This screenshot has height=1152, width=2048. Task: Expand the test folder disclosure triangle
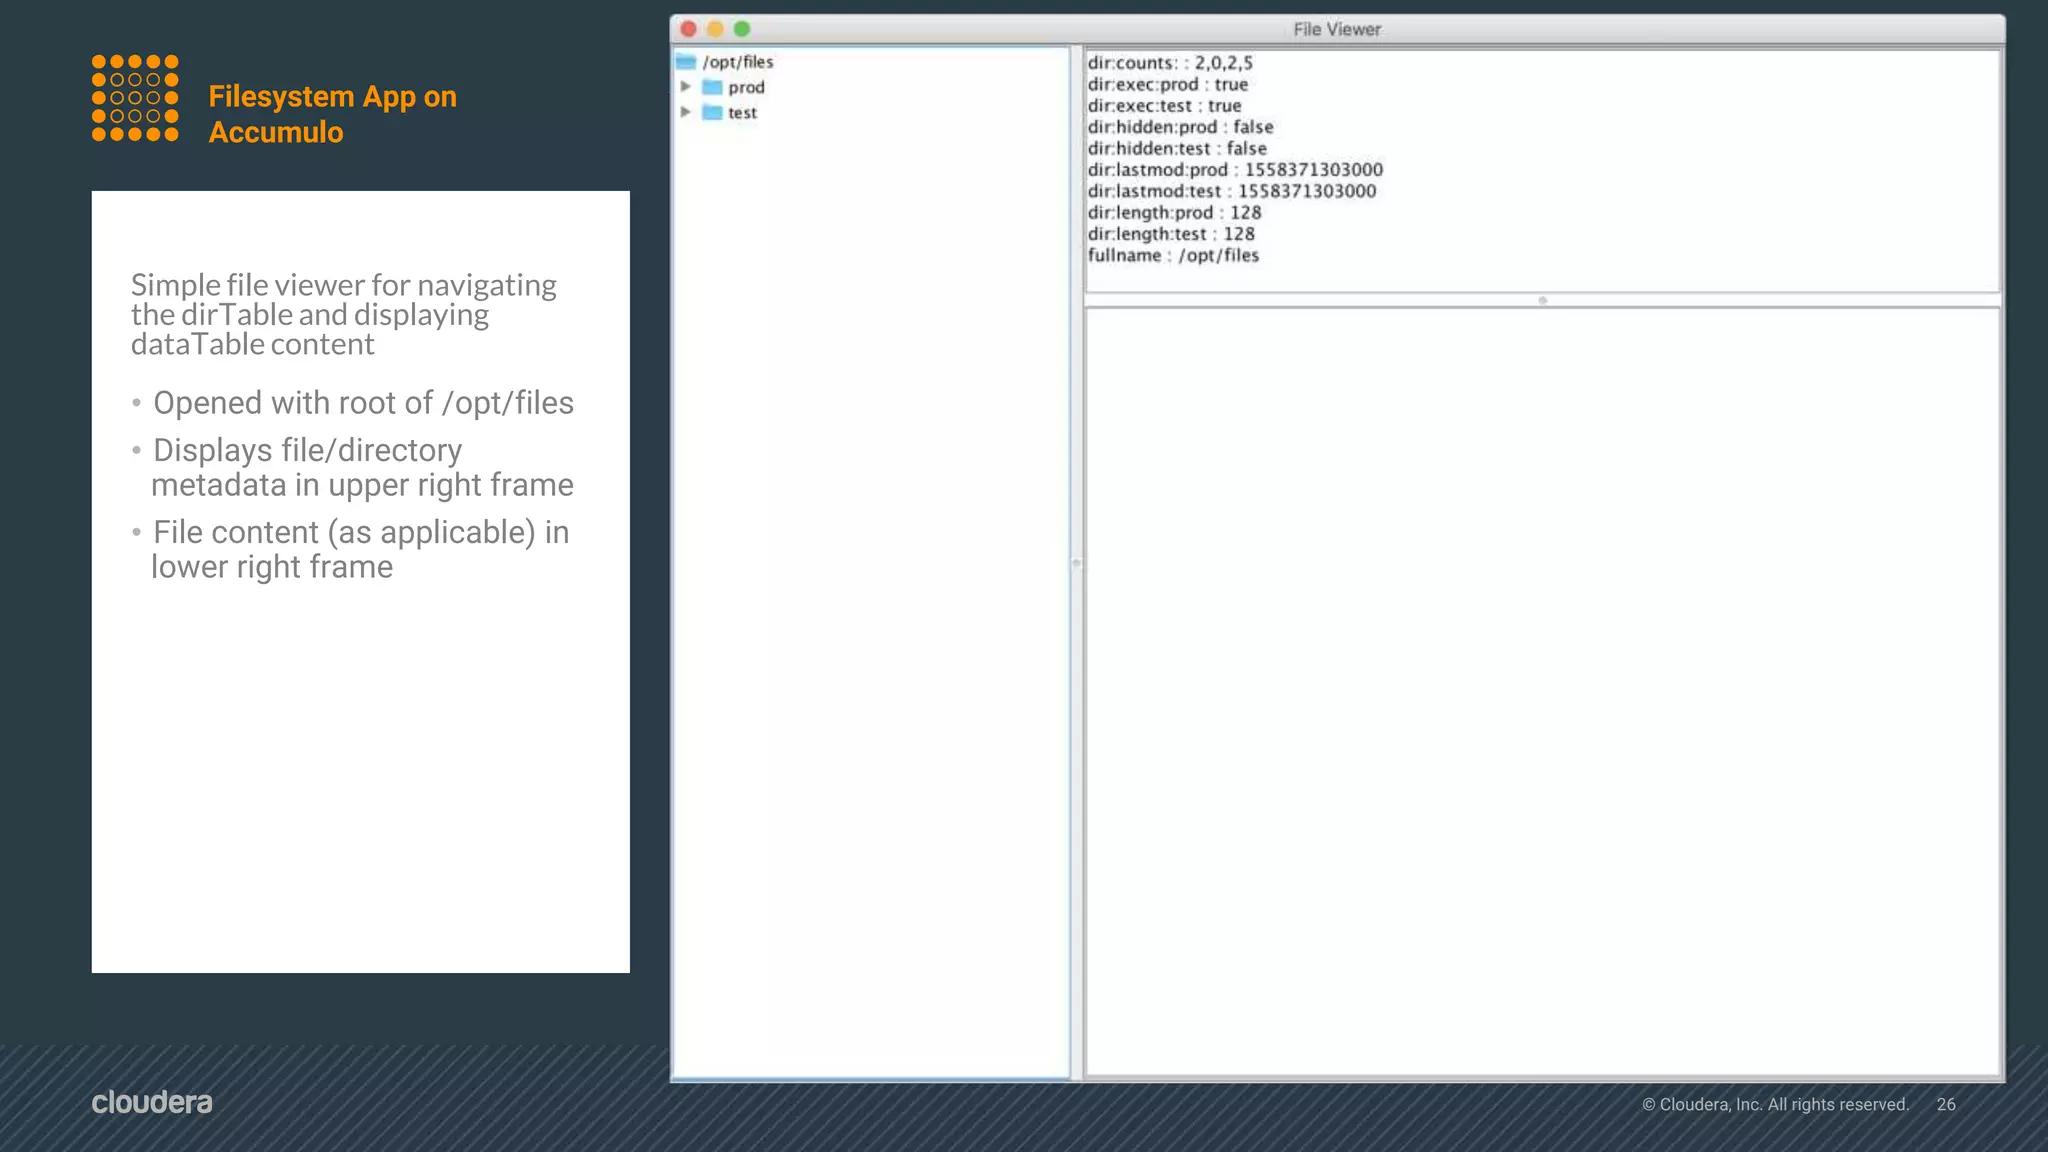tap(686, 112)
